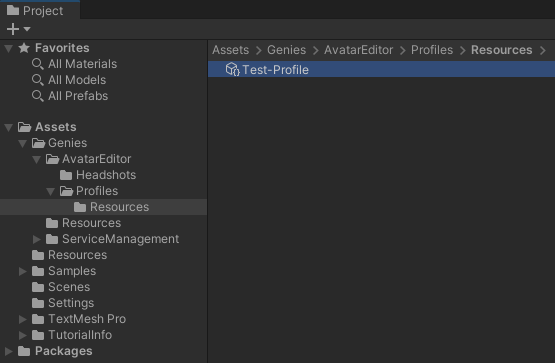Select the ServiceManagement folder
Screen dimensions: 555x363
click(x=120, y=239)
